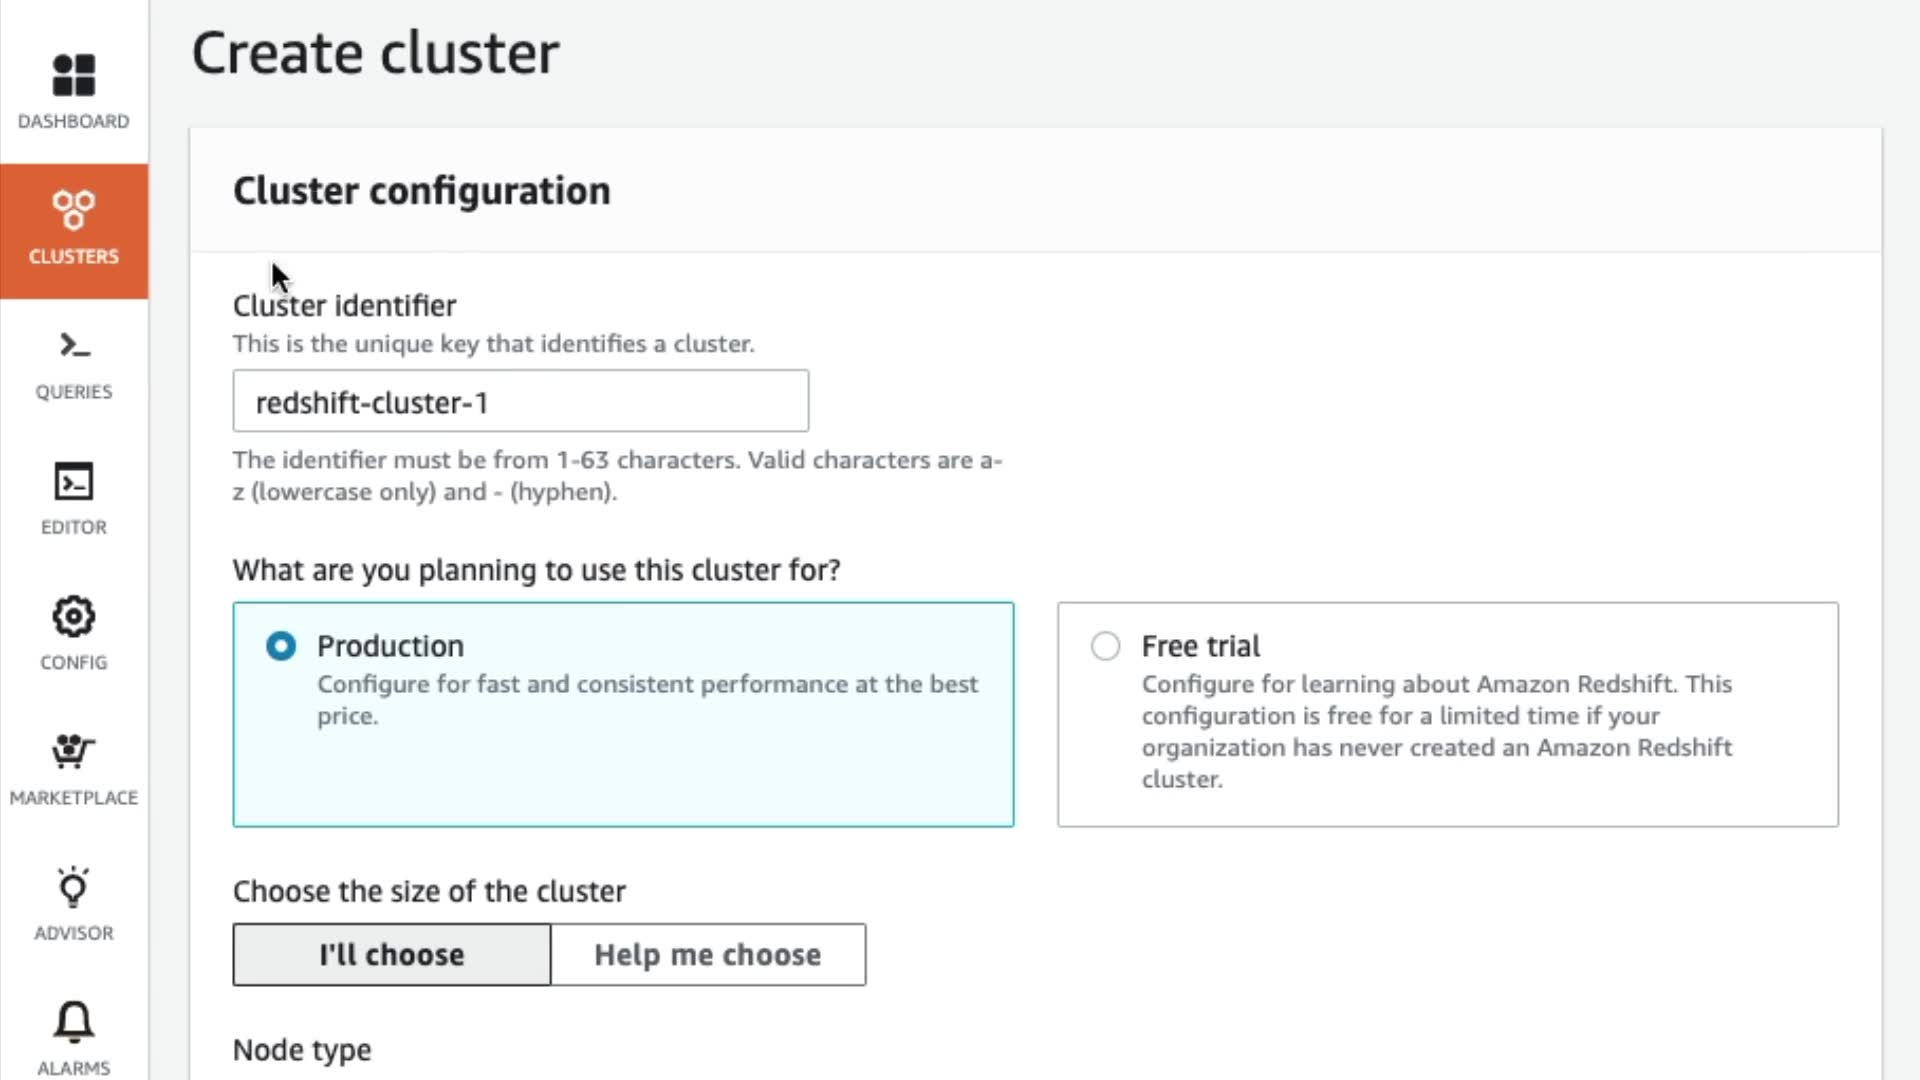The image size is (1920, 1080).
Task: Open the Advisor lightbulb icon
Action: click(73, 888)
